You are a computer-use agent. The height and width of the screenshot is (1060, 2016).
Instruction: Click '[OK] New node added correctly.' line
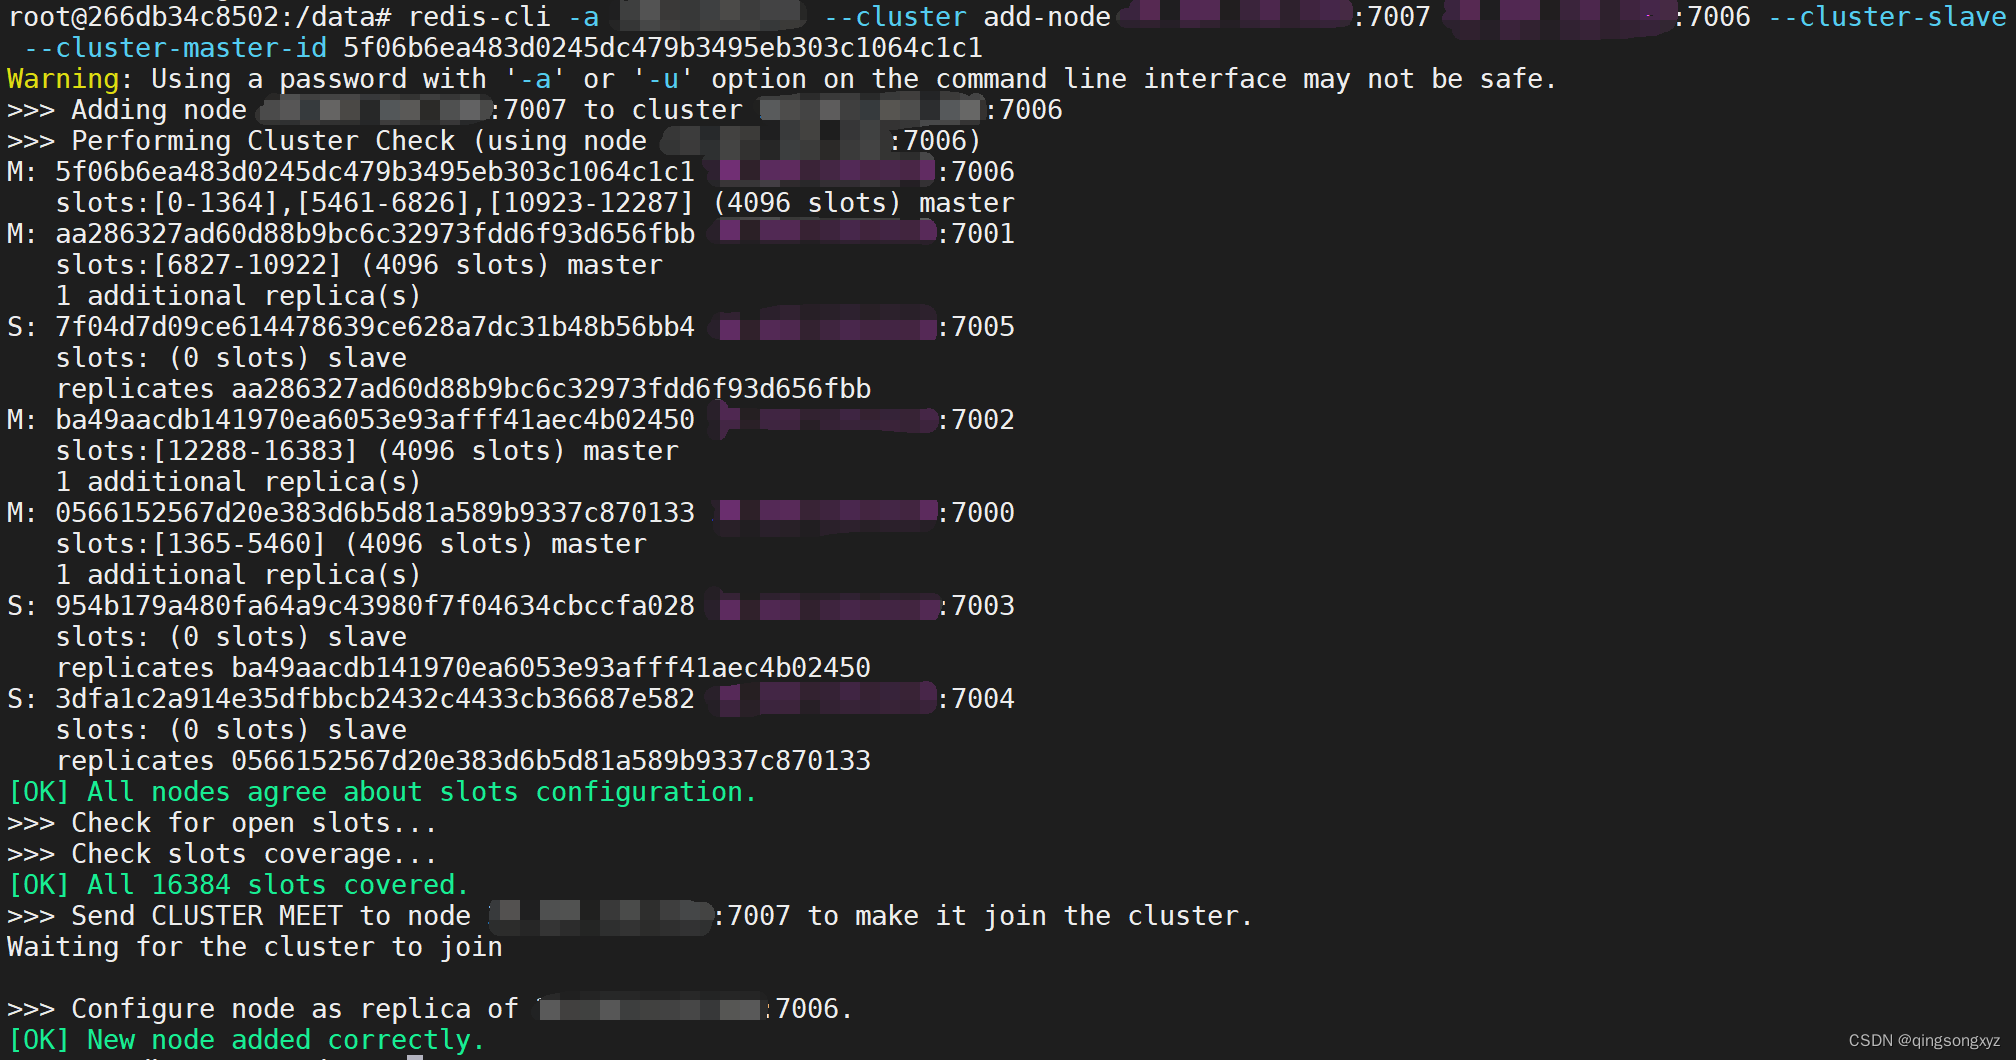pos(247,1040)
